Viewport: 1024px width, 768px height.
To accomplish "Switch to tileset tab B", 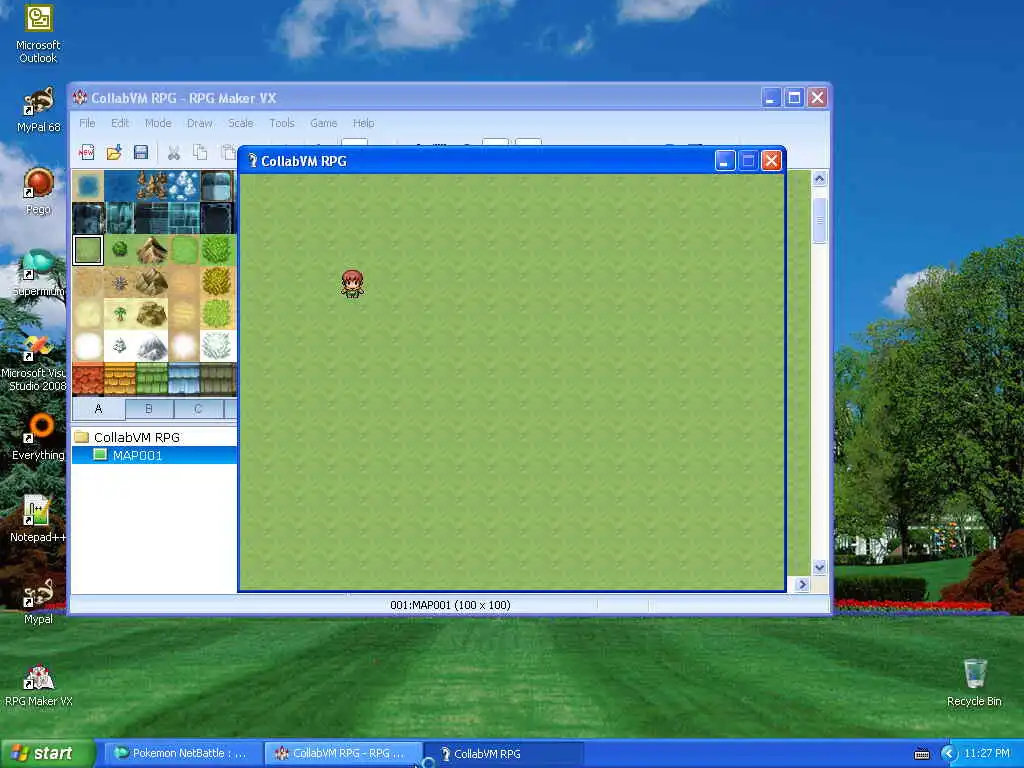I will pos(149,409).
